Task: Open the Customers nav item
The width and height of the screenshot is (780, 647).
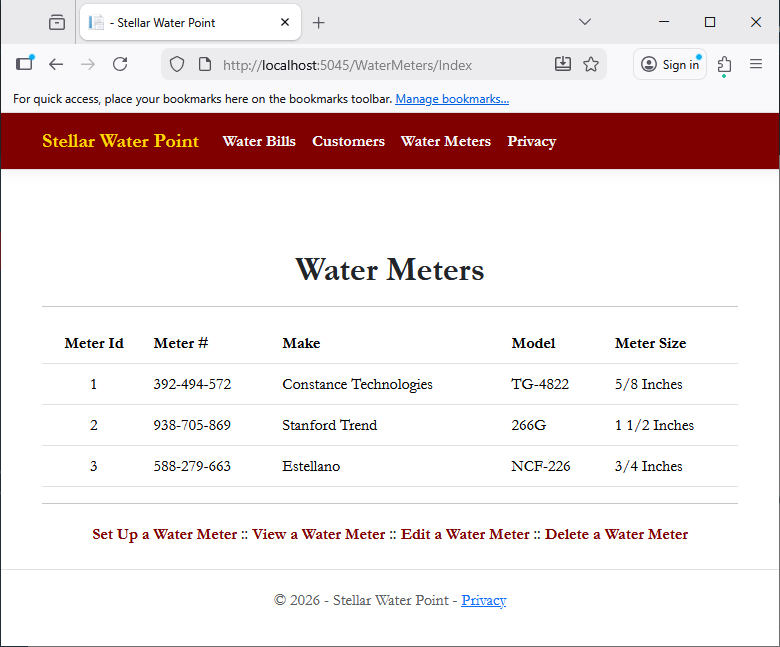Action: tap(348, 141)
